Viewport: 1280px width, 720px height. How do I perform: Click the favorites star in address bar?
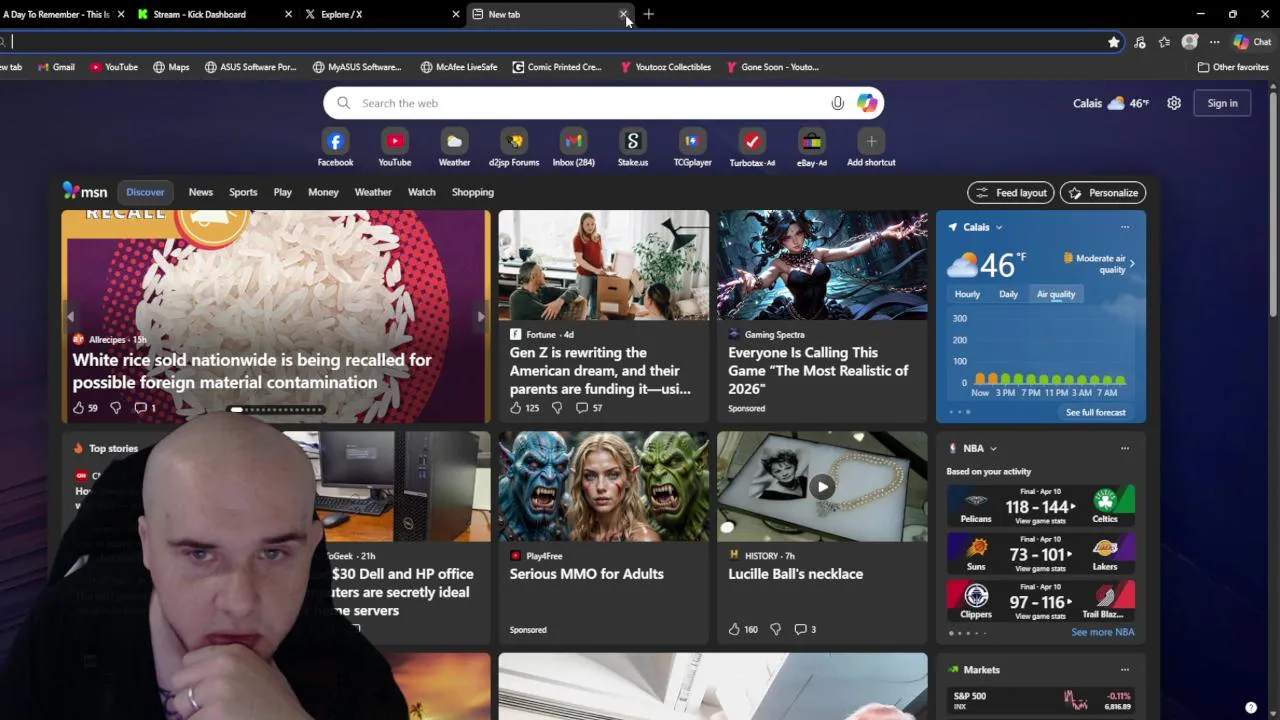coord(1114,42)
